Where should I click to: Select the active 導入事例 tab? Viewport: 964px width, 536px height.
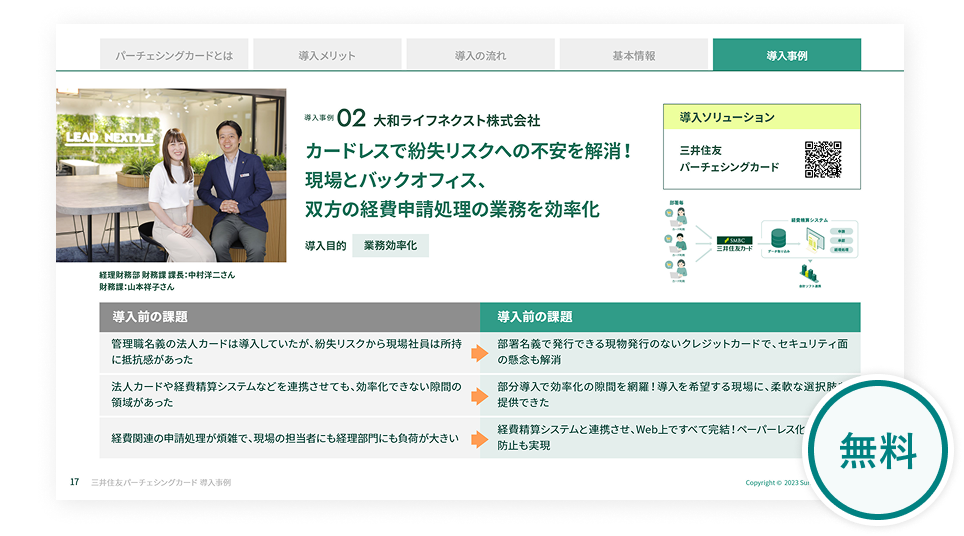[x=786, y=55]
